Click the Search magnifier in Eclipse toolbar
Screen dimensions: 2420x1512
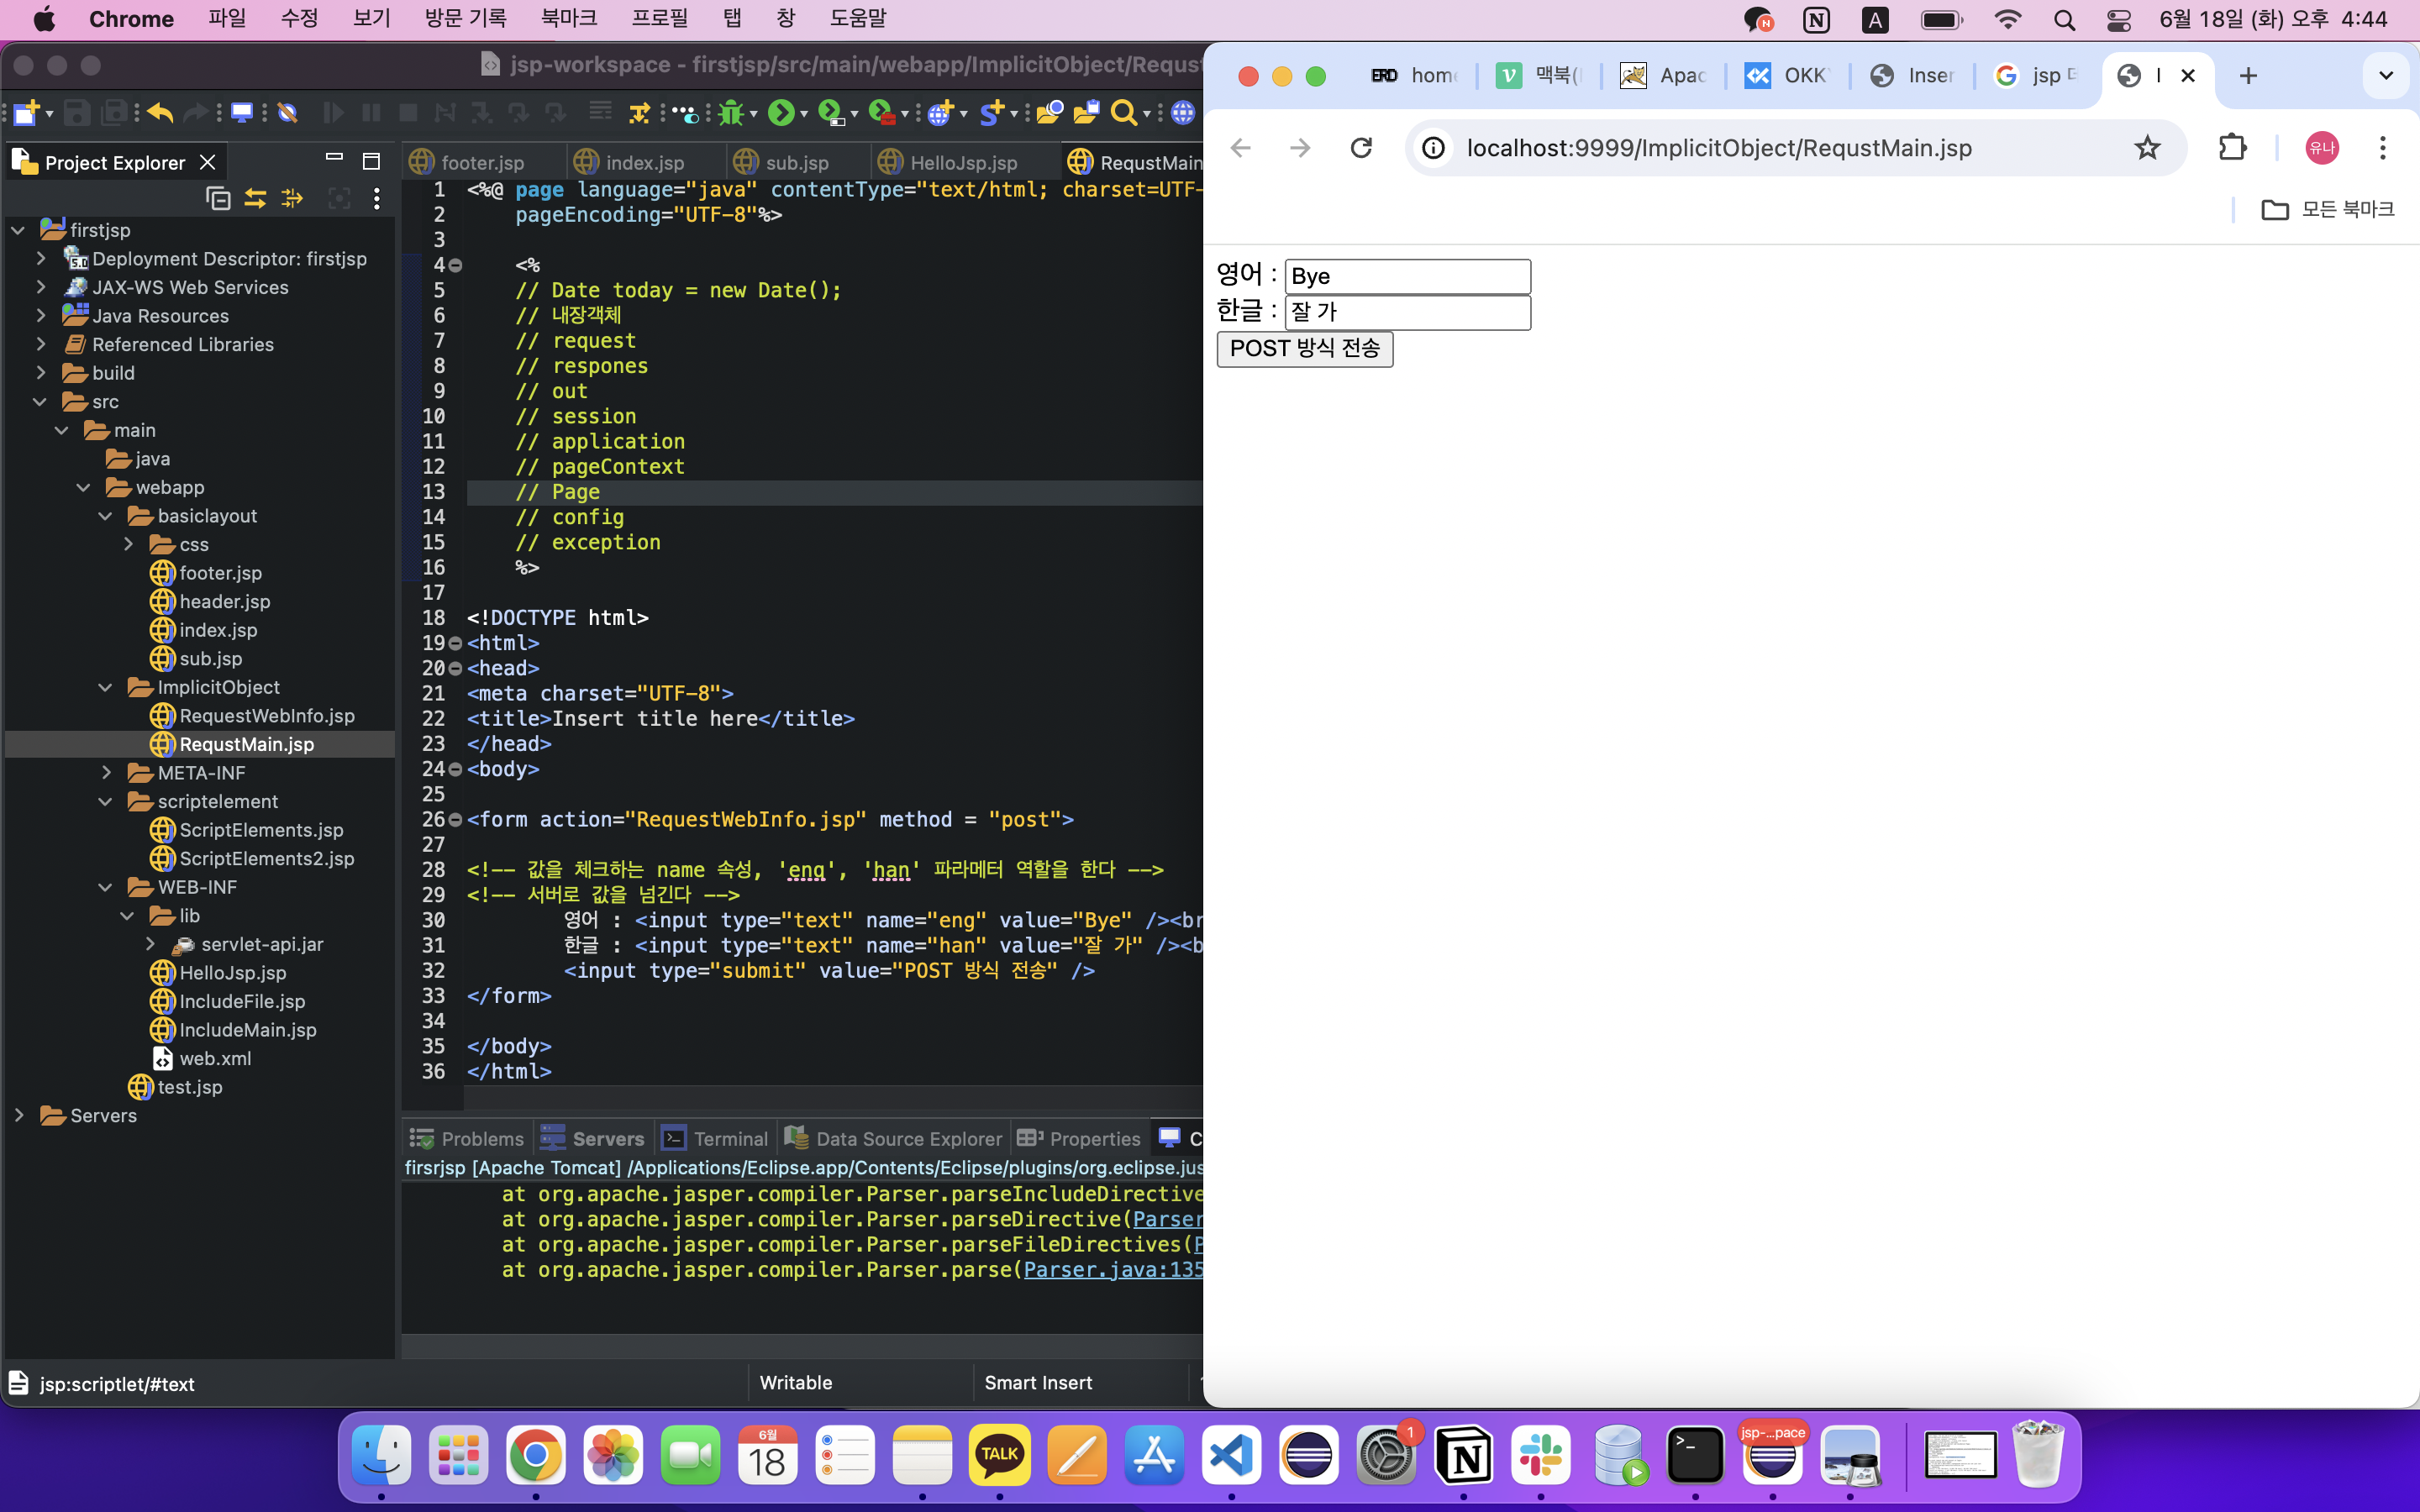(1123, 113)
